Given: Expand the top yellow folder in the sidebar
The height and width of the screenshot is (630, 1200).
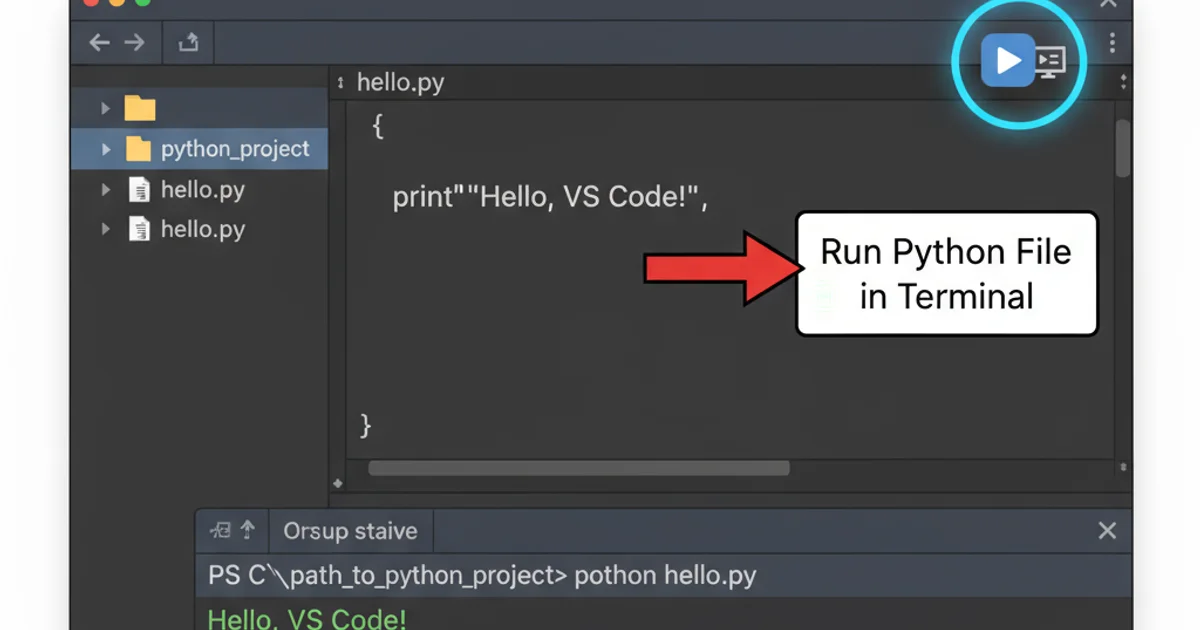Looking at the screenshot, I should click(x=106, y=107).
